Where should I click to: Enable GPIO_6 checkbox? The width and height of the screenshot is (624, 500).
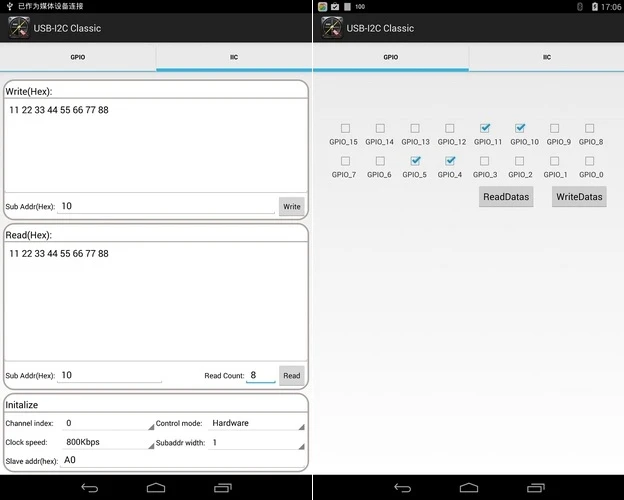click(x=380, y=161)
